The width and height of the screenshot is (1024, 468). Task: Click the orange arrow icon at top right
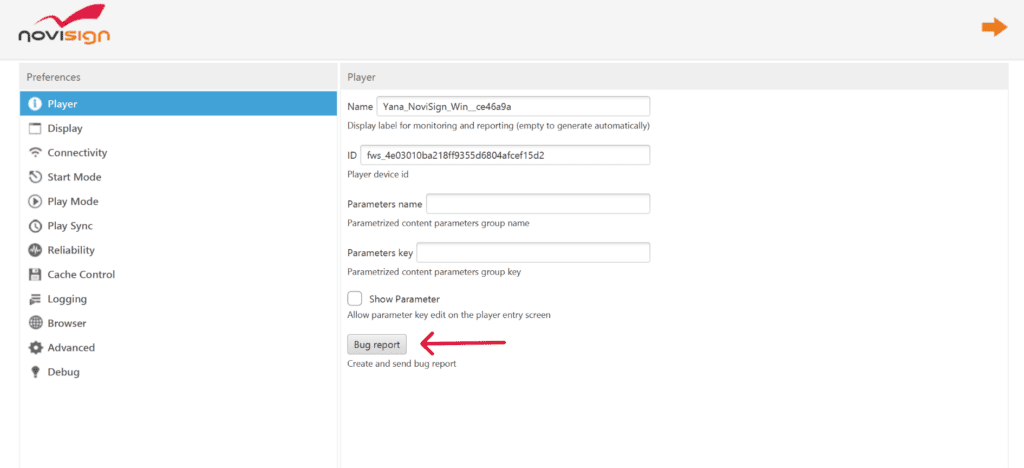[993, 27]
